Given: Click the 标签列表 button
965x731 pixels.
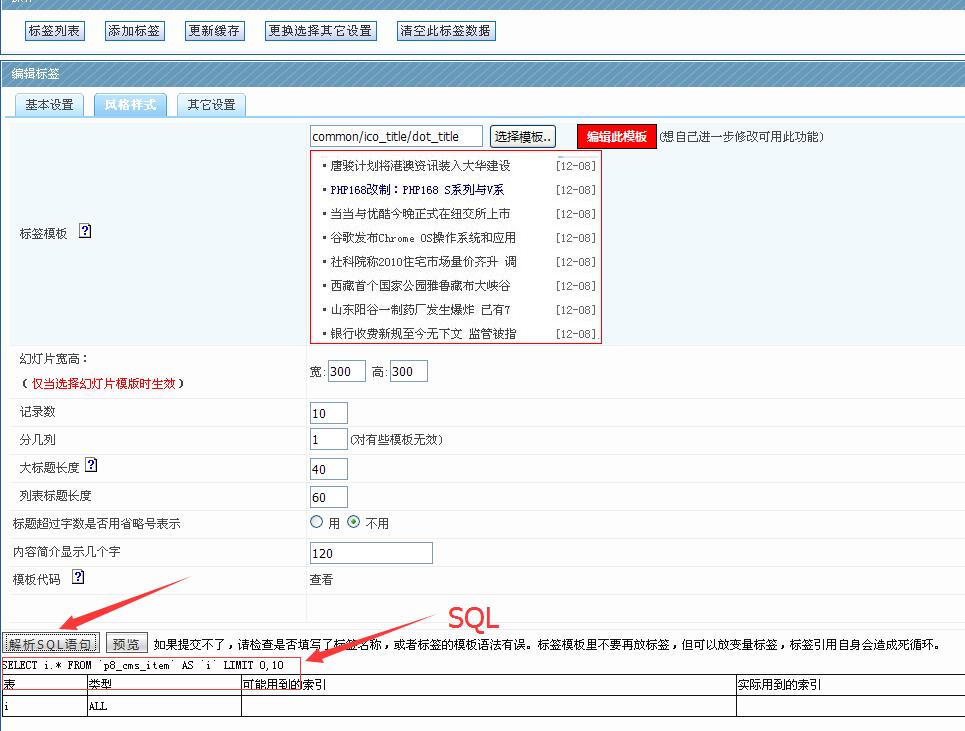Looking at the screenshot, I should (x=55, y=31).
